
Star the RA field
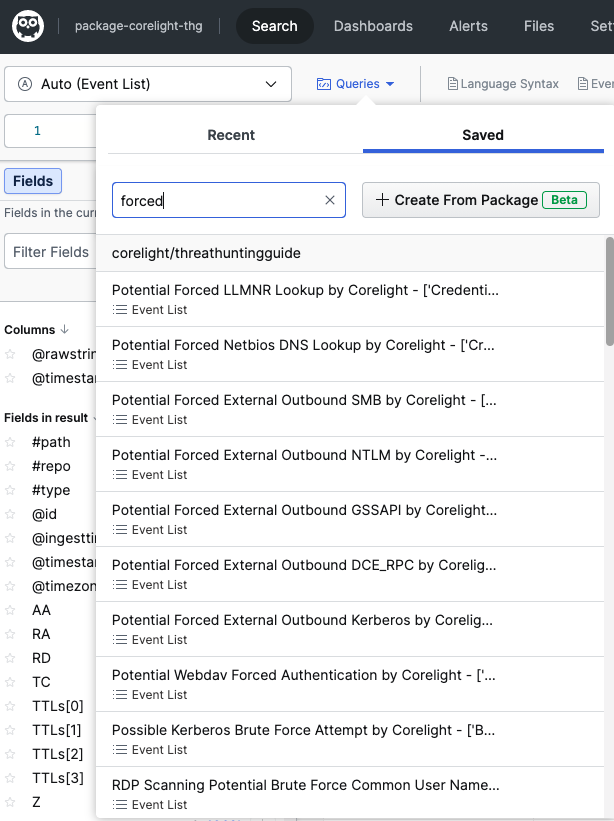point(10,634)
